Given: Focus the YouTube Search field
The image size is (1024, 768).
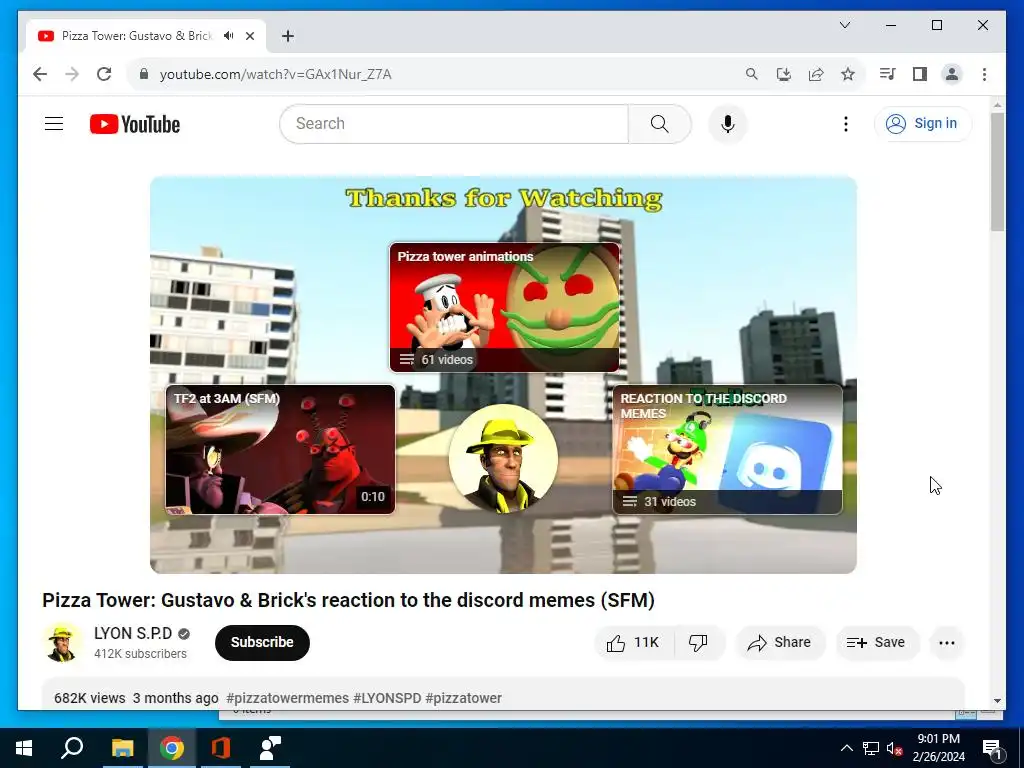Looking at the screenshot, I should (x=454, y=123).
